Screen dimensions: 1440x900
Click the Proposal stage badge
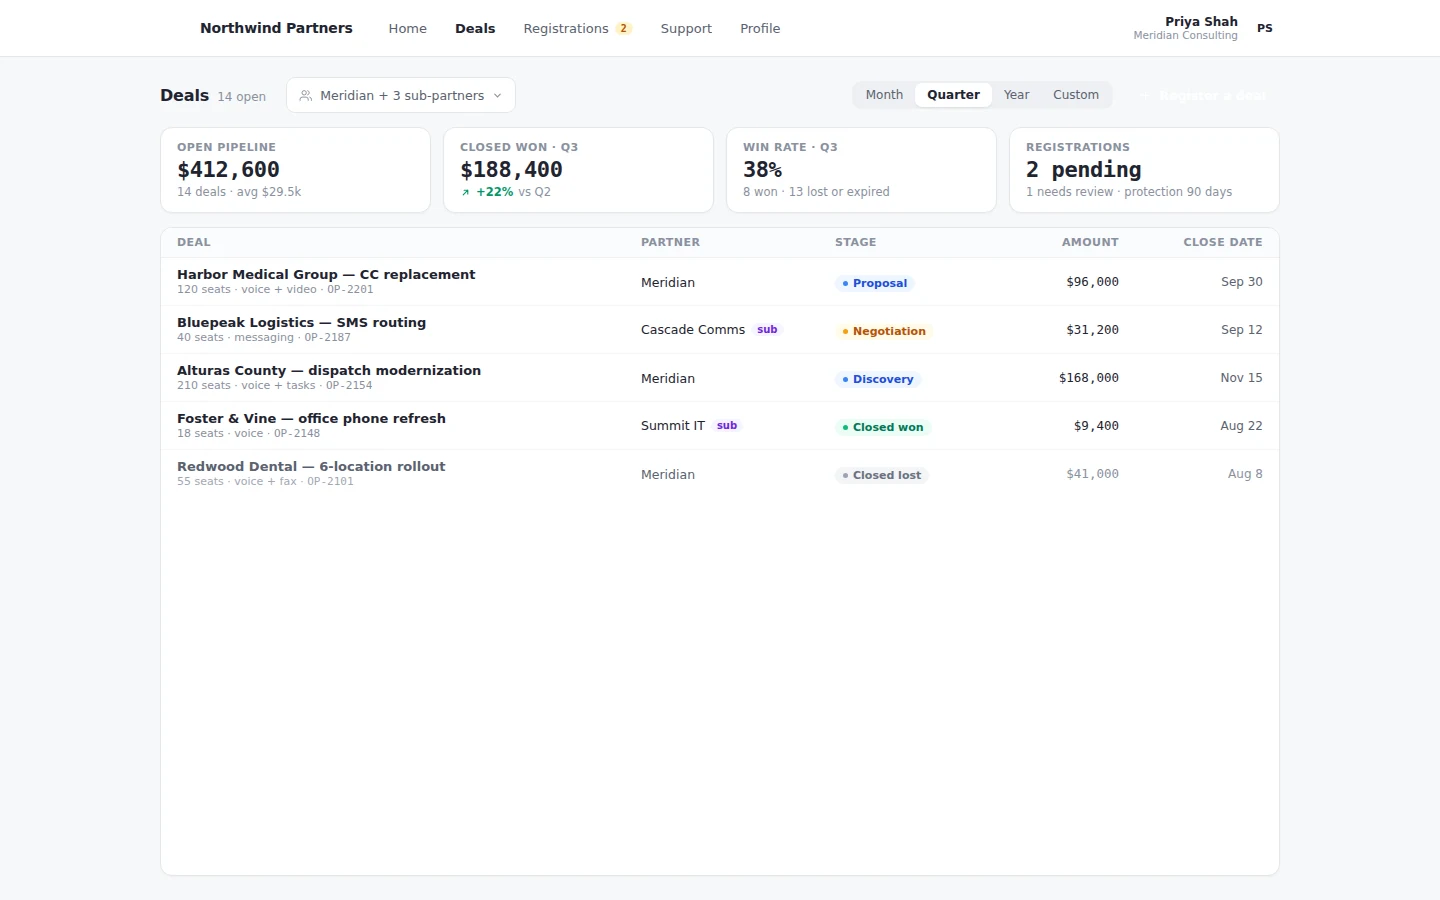coord(874,283)
